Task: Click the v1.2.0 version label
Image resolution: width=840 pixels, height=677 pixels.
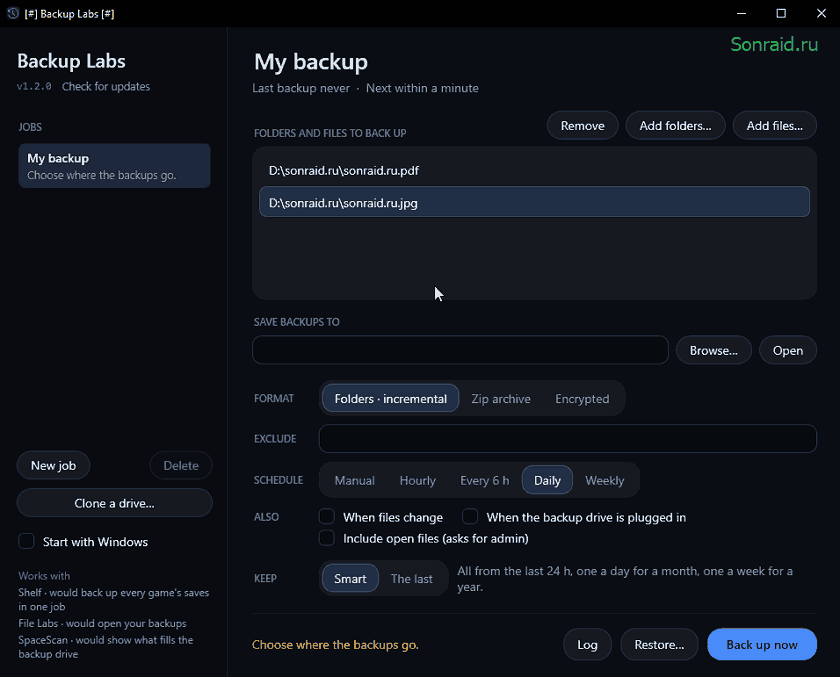Action: click(34, 86)
